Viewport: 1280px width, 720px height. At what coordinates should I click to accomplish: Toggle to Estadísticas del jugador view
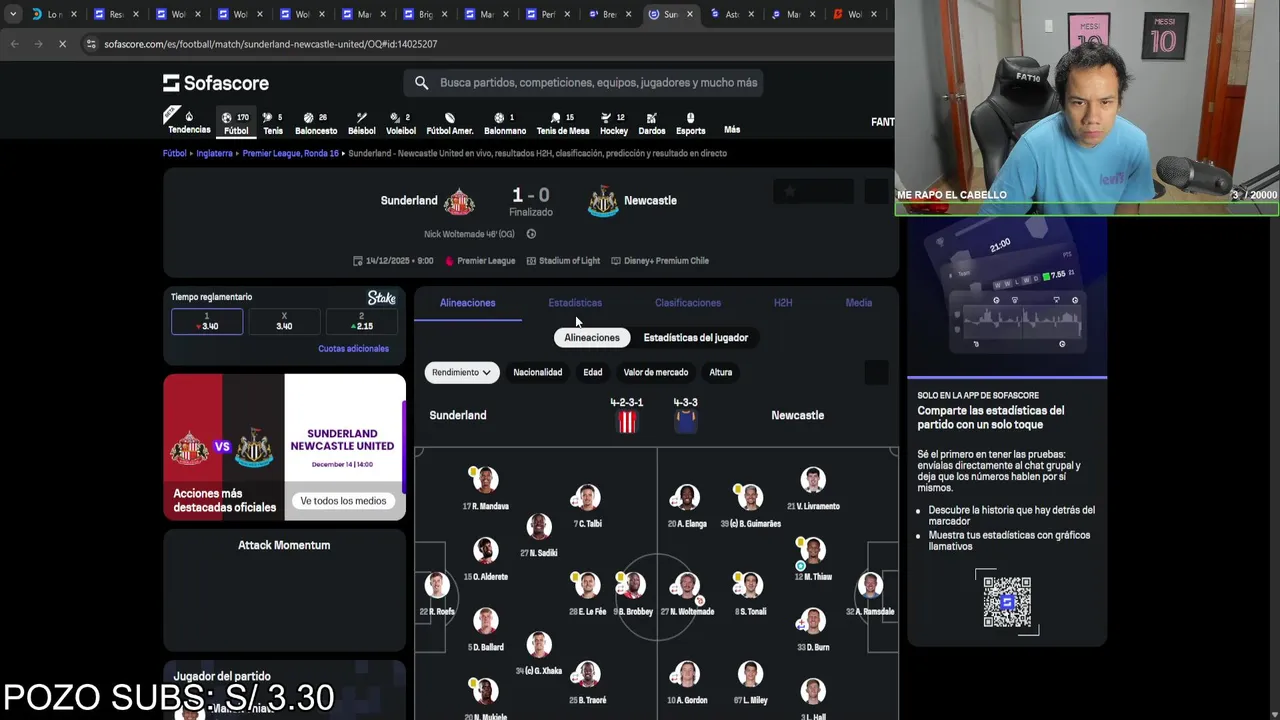(x=696, y=338)
